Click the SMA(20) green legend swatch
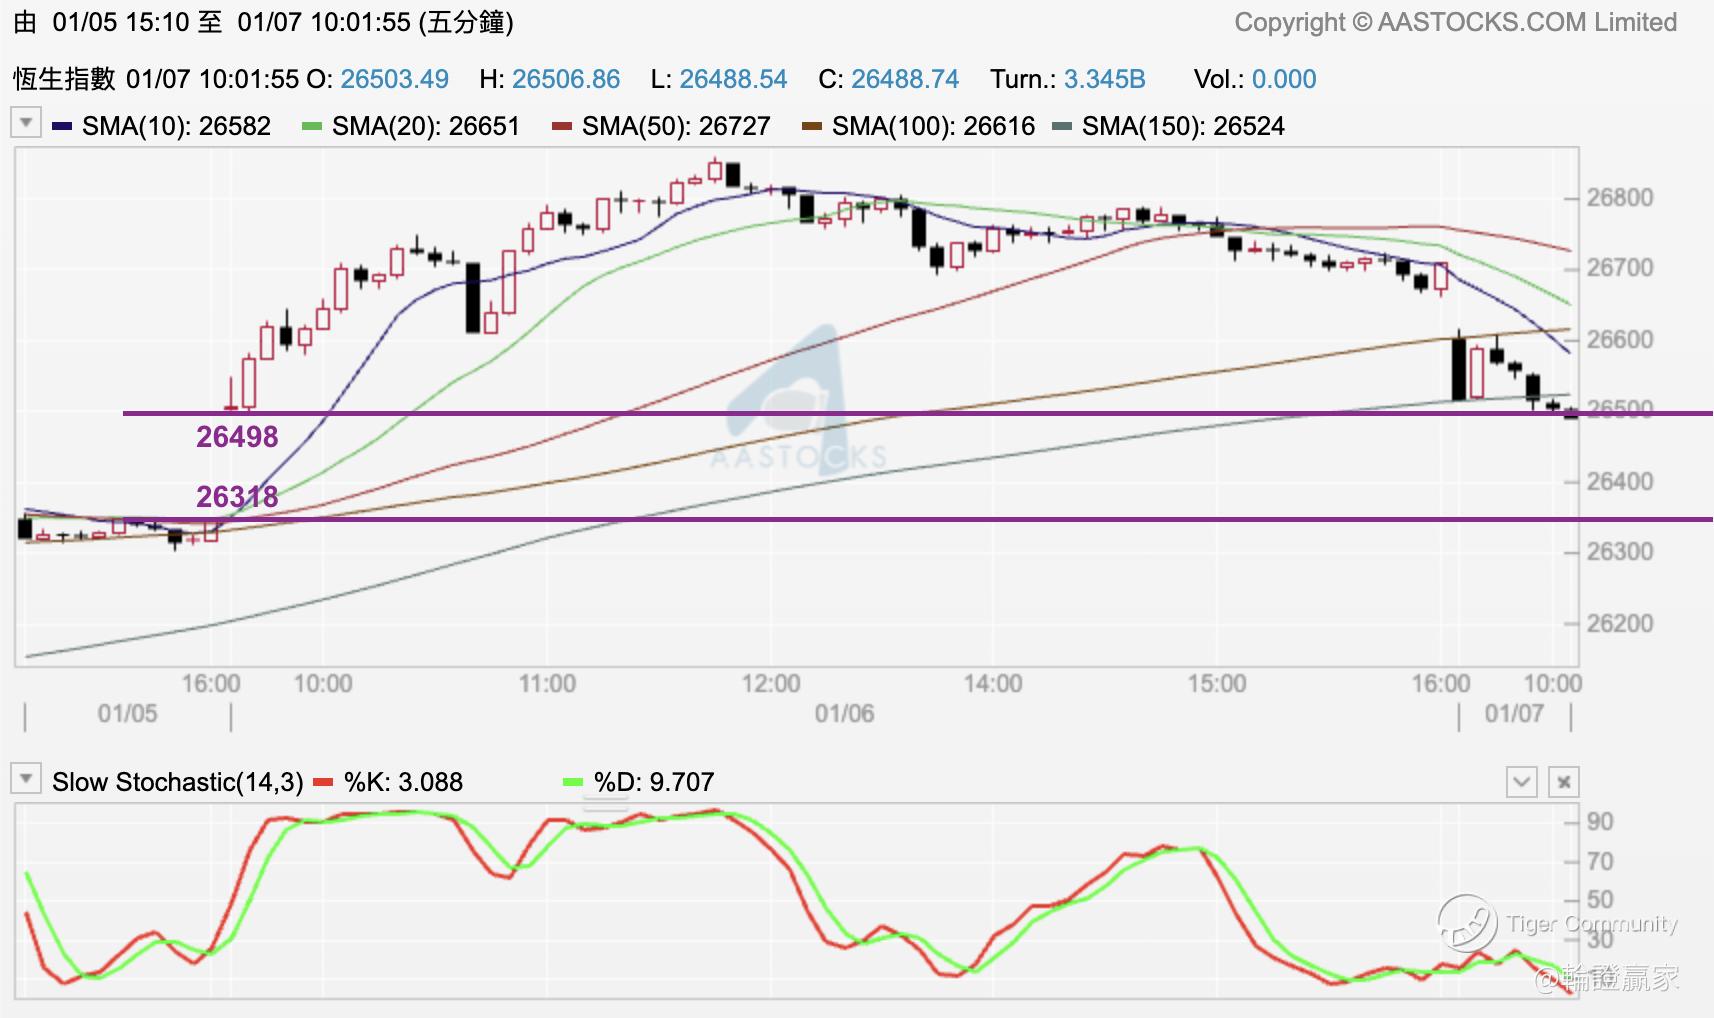Image resolution: width=1714 pixels, height=1018 pixels. pos(312,127)
